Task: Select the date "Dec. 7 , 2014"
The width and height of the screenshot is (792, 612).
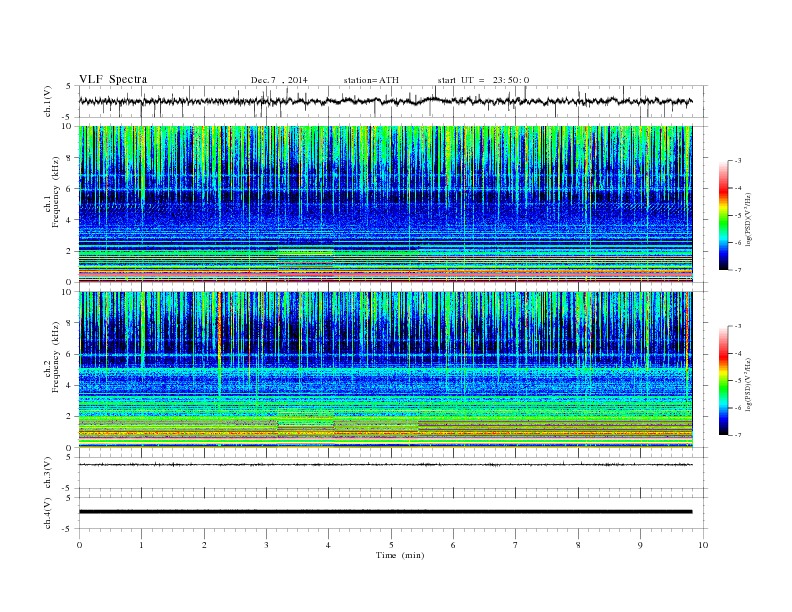Action: click(279, 80)
